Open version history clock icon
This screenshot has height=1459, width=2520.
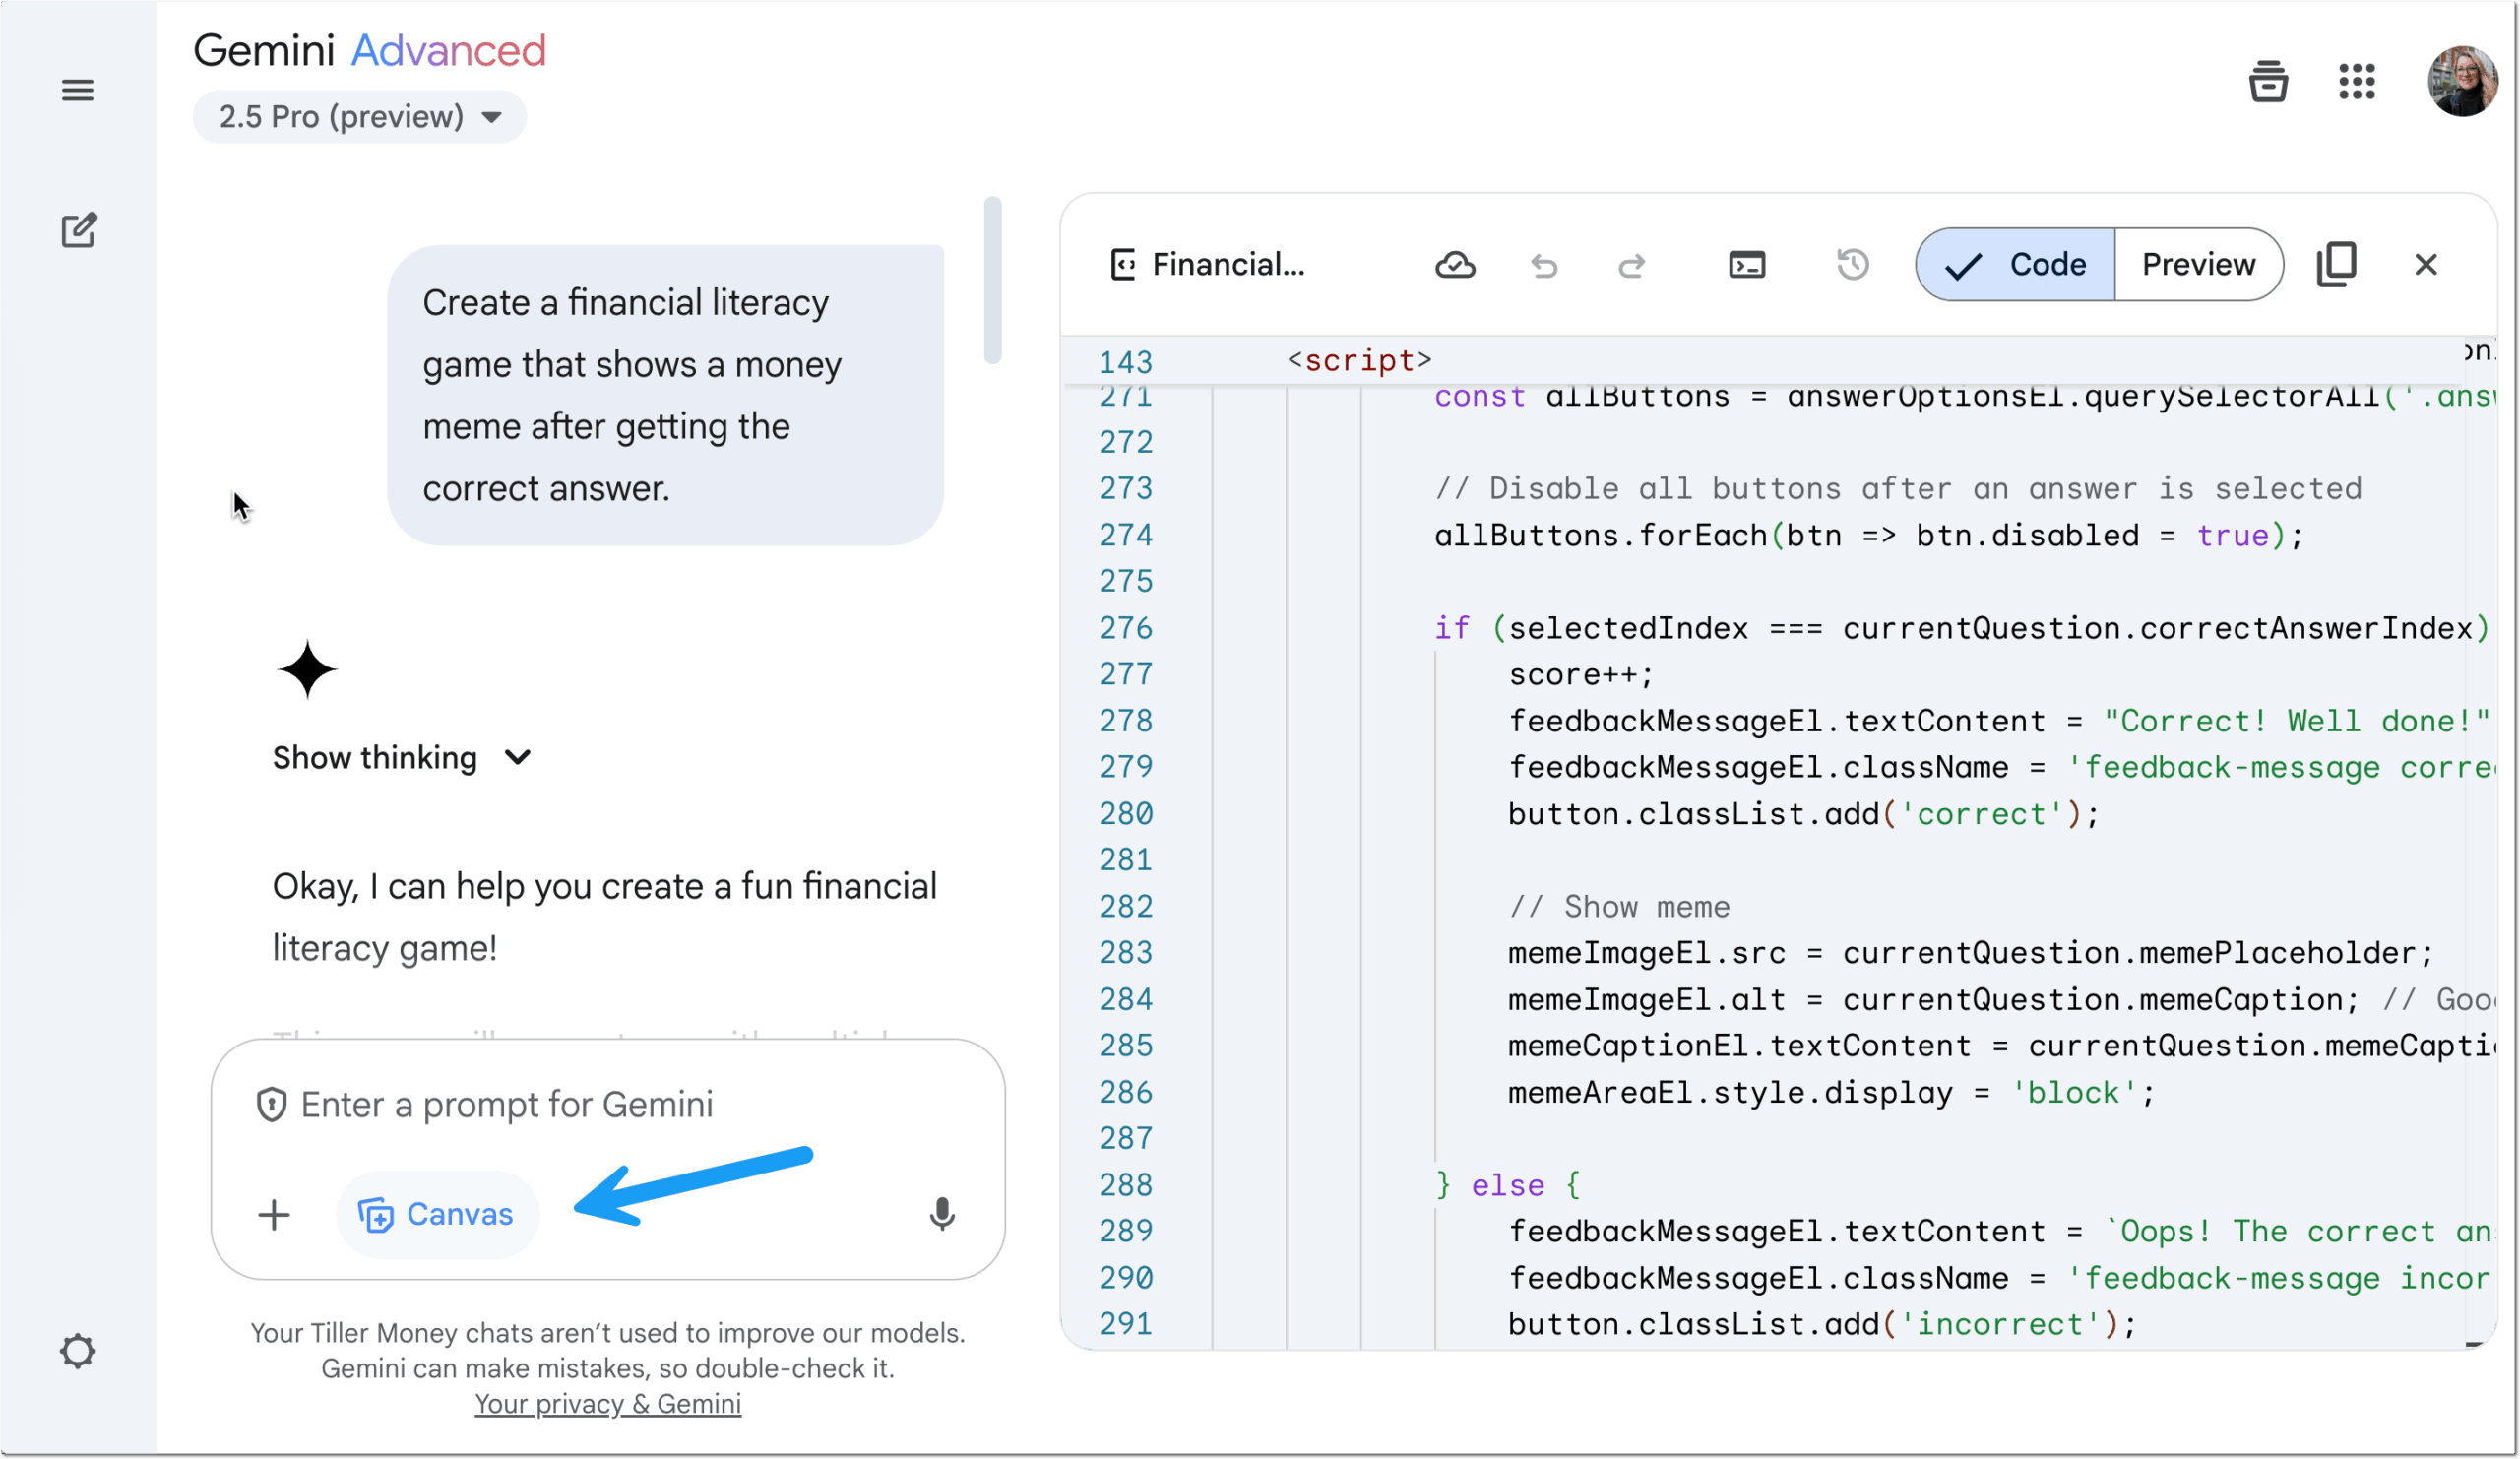pos(1852,265)
